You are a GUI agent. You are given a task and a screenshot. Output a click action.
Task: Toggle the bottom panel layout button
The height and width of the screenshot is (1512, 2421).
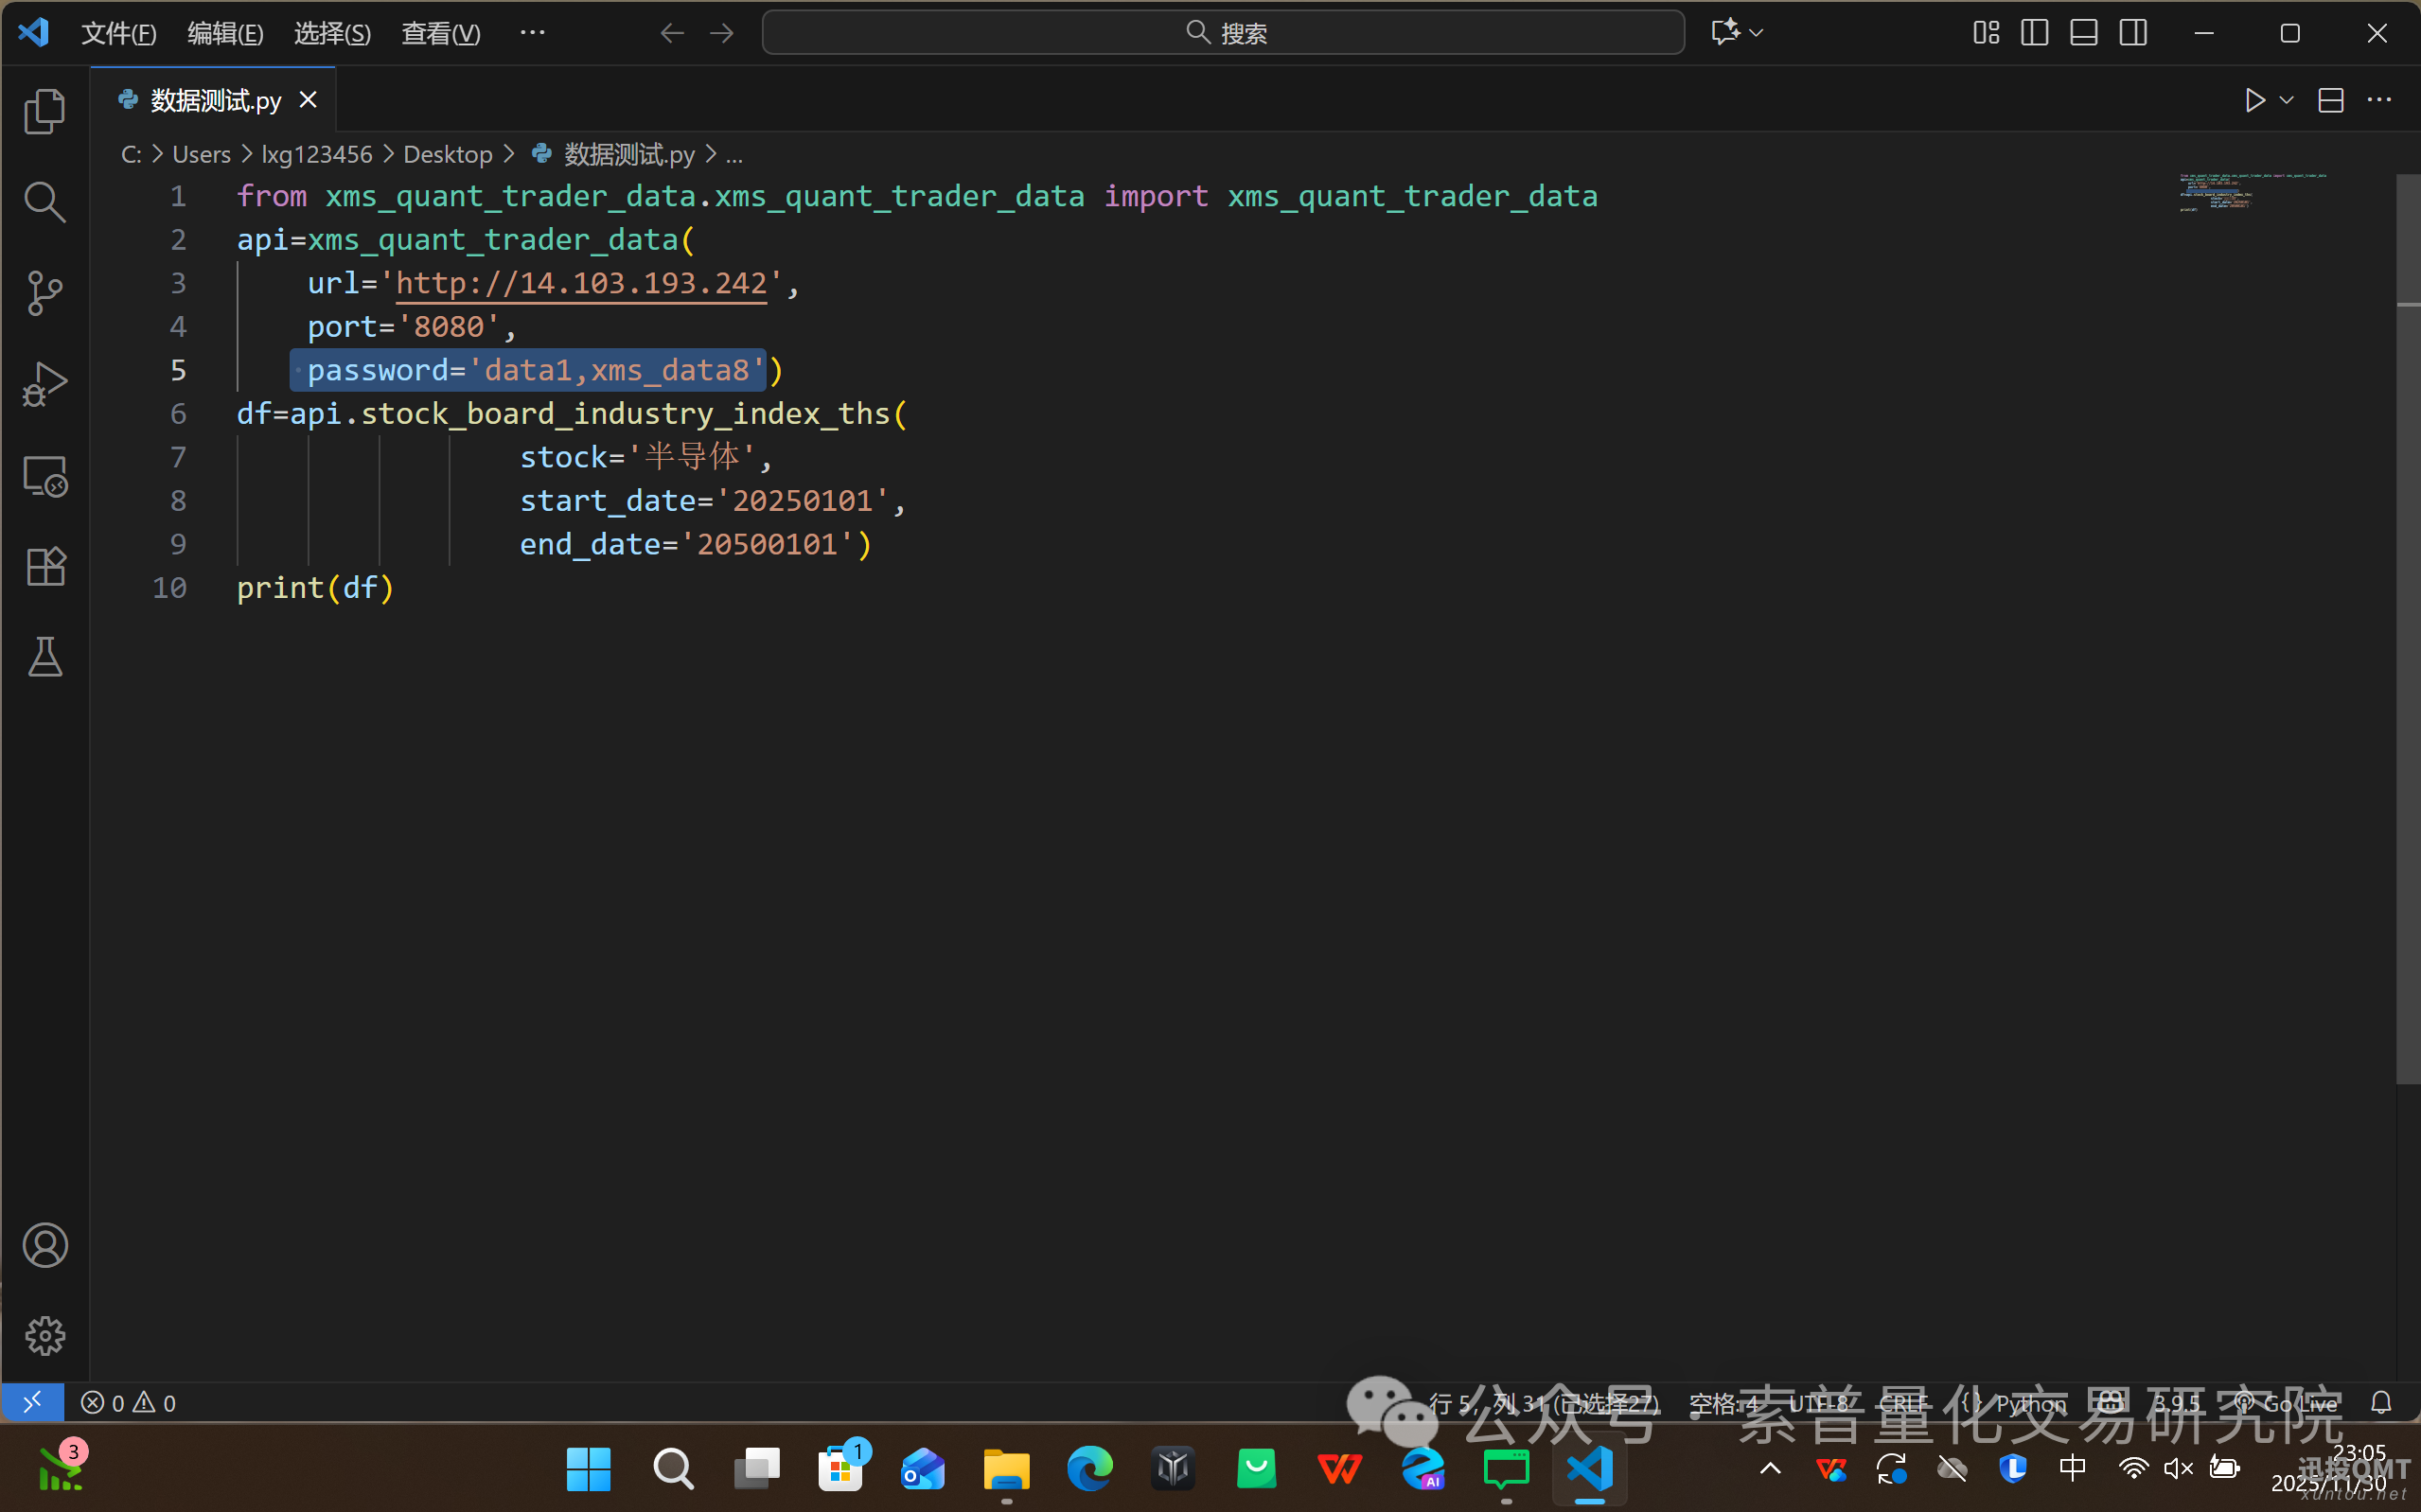2083,33
